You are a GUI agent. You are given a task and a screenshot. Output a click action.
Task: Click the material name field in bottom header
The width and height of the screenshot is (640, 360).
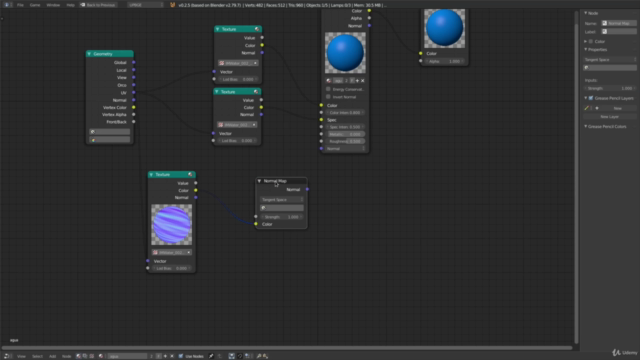coord(127,356)
